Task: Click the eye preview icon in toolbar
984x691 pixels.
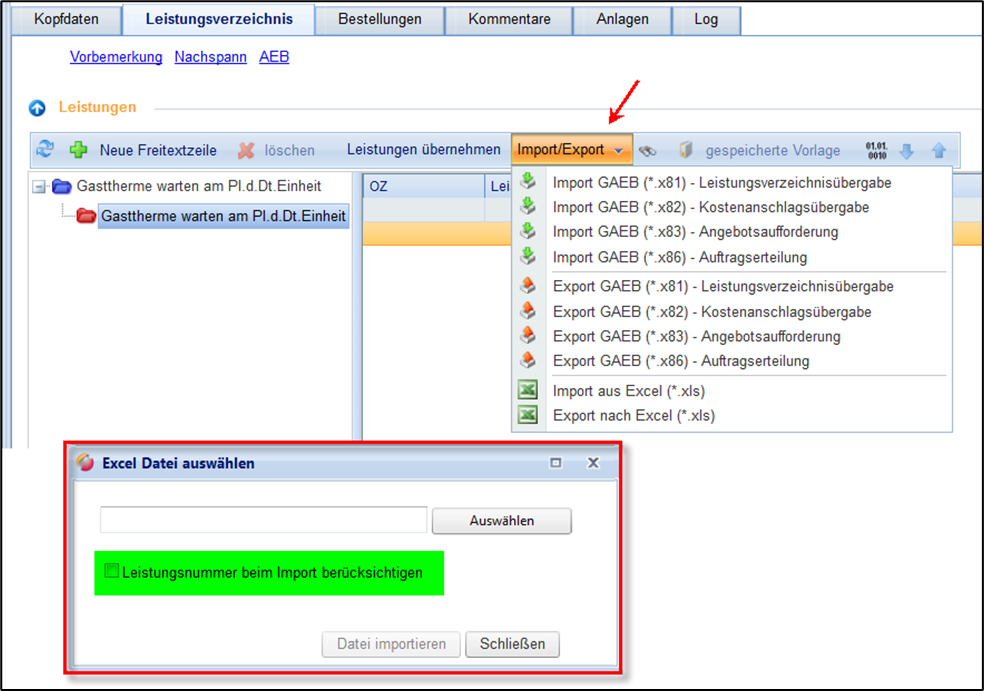Action: (x=648, y=151)
